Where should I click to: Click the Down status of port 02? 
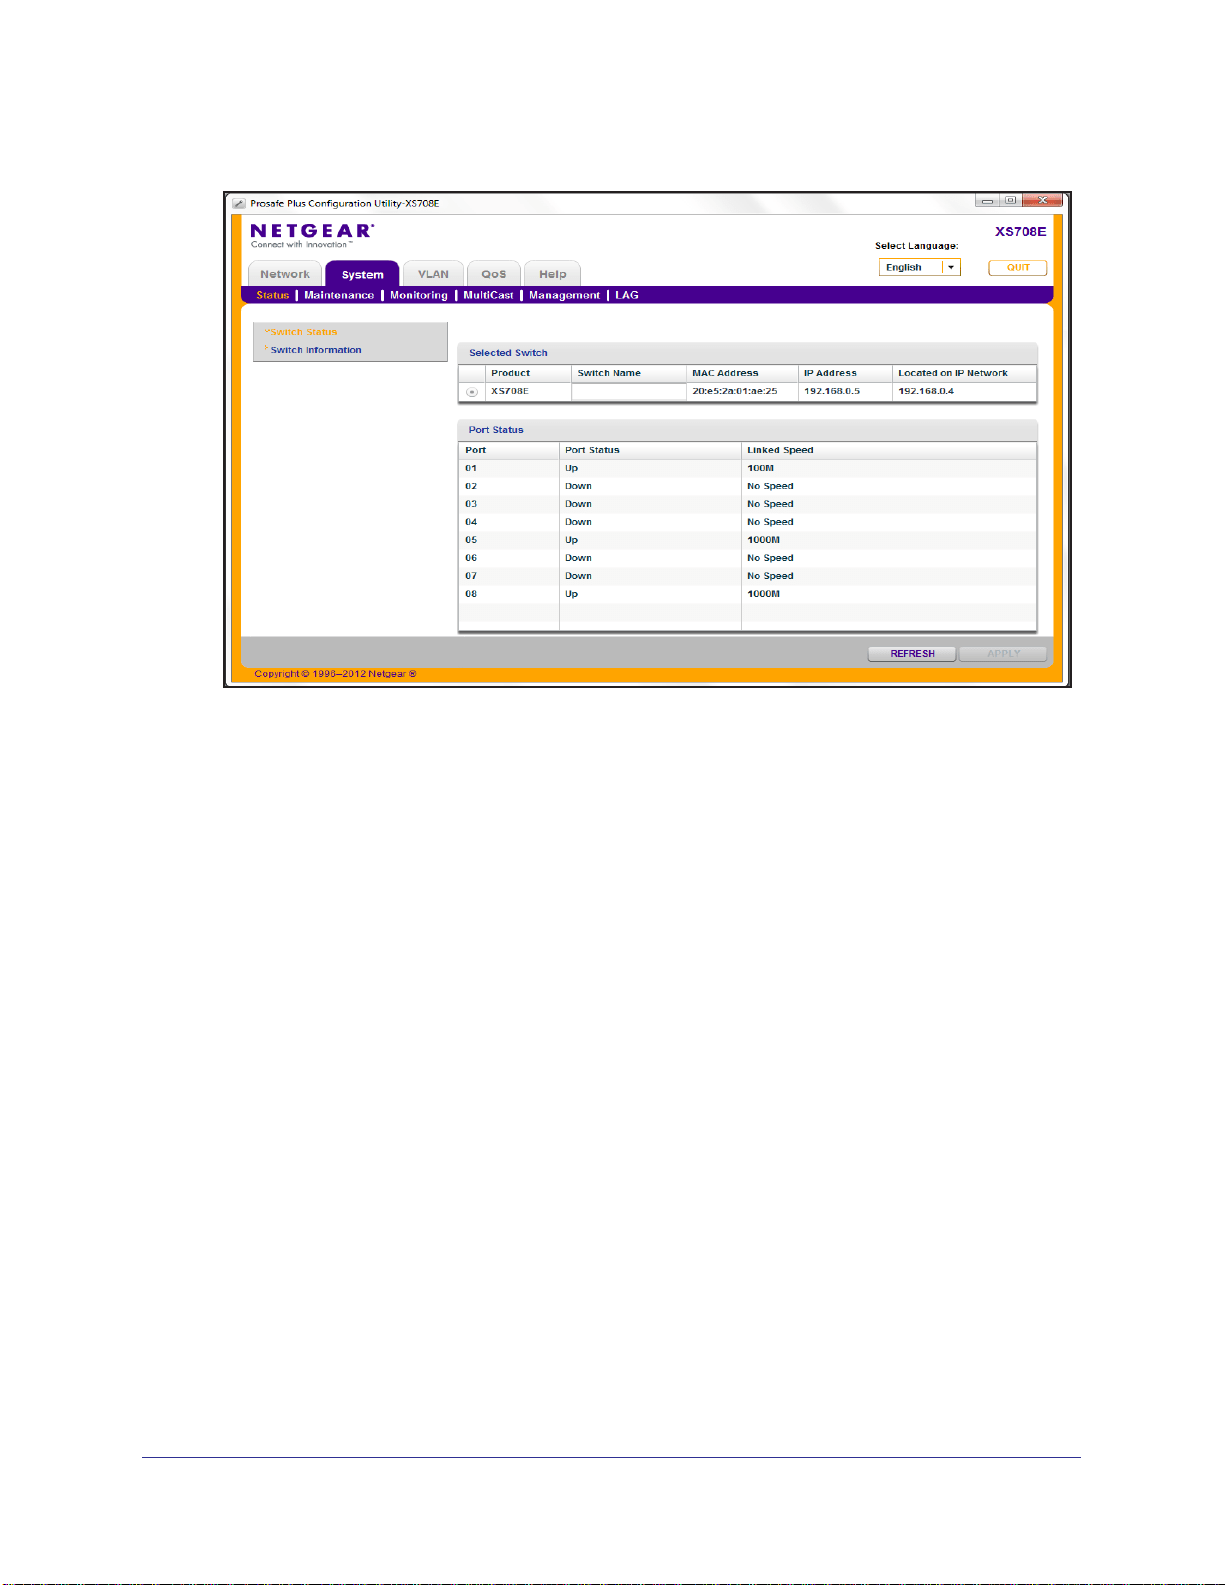(x=578, y=486)
